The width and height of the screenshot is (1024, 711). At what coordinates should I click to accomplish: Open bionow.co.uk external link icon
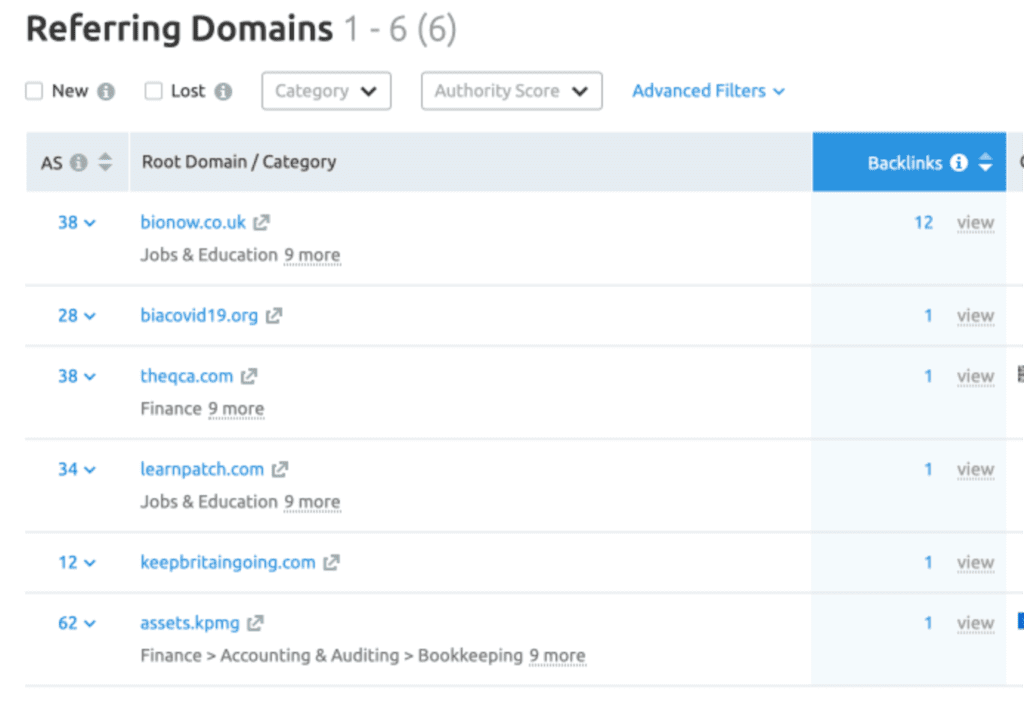261,223
